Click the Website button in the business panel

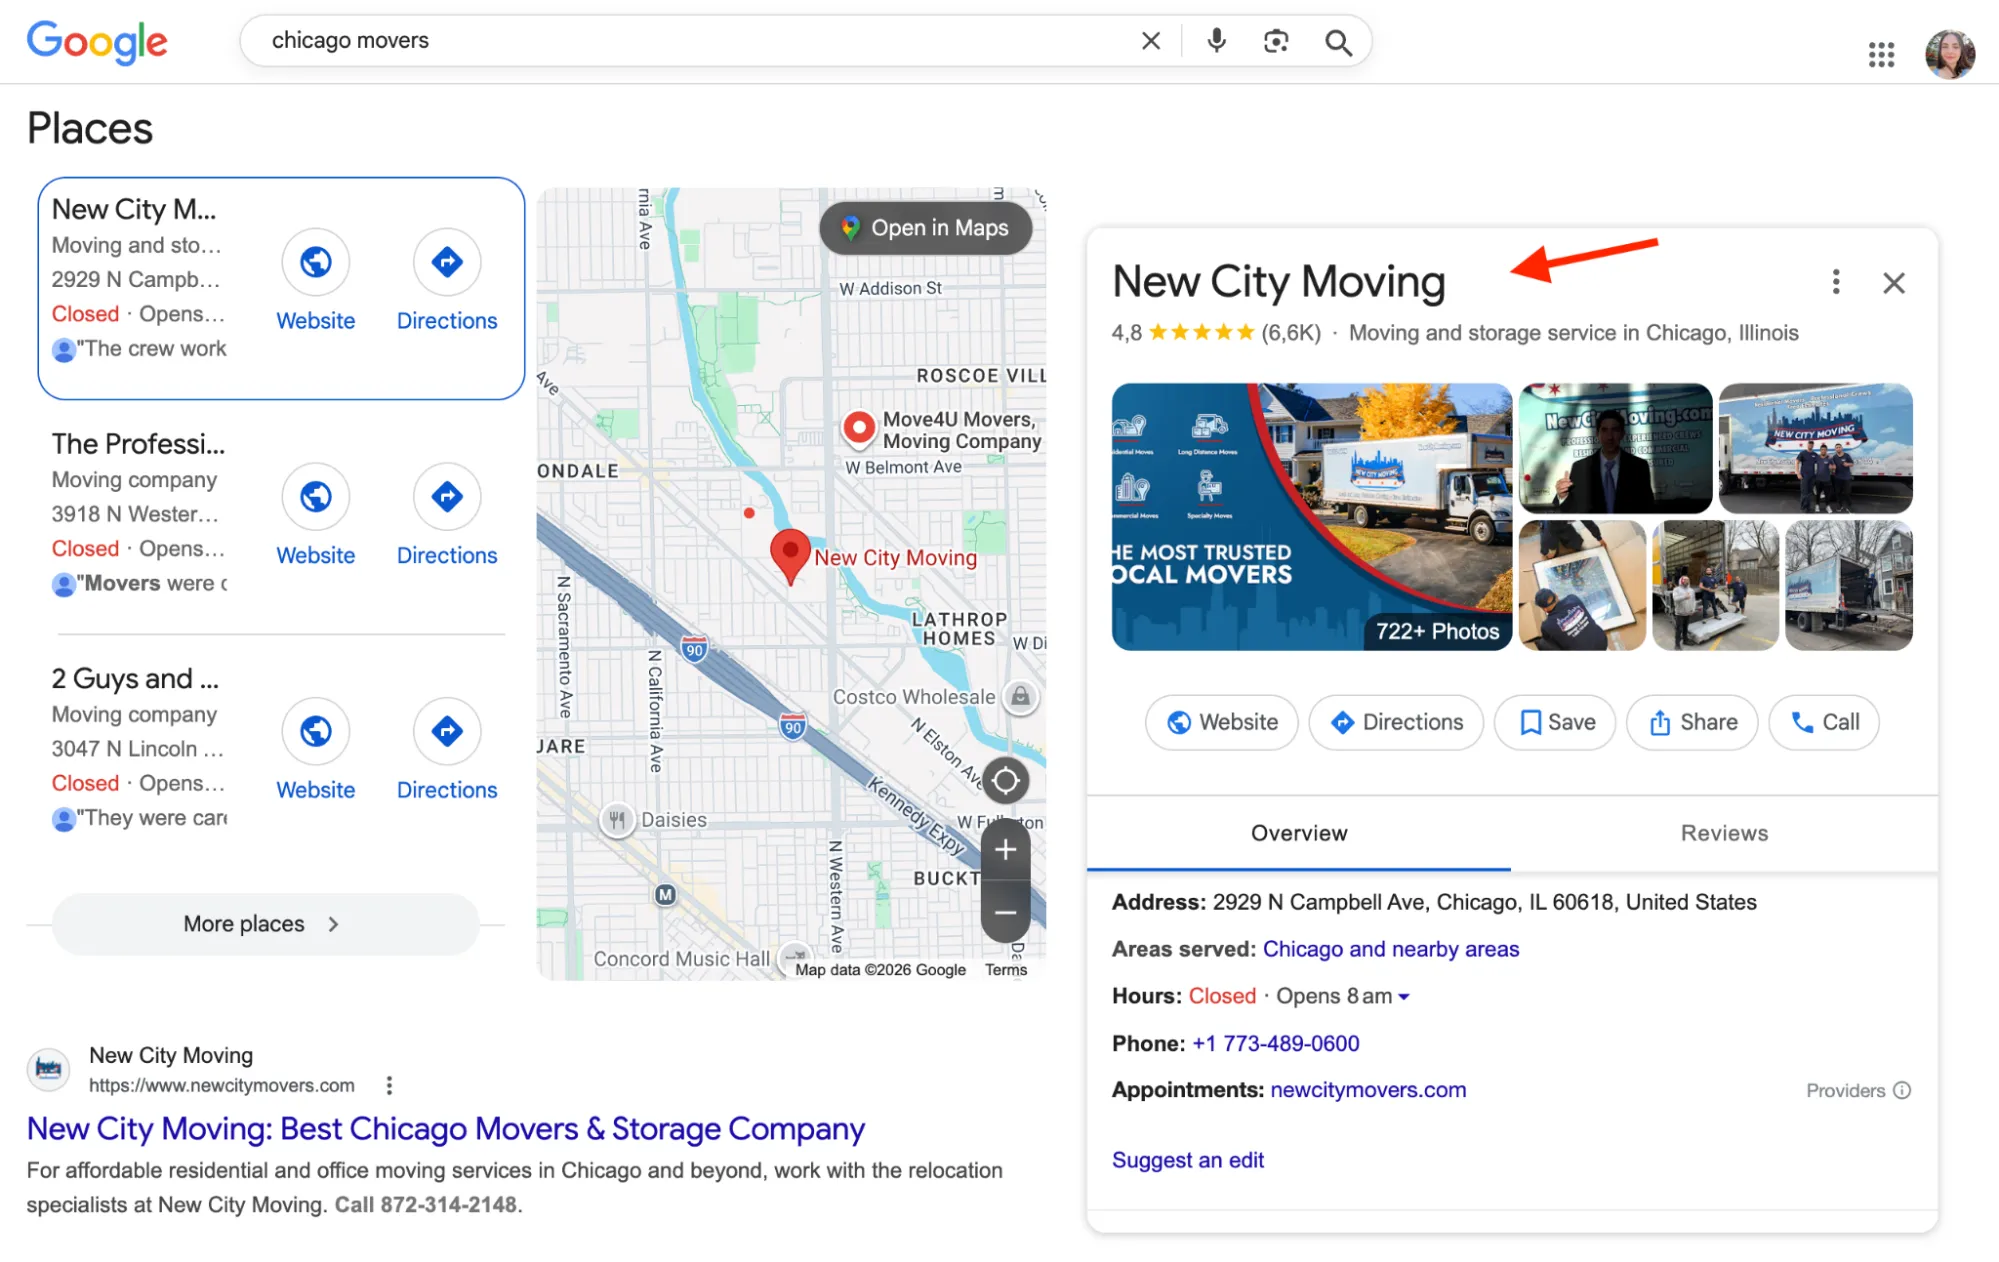pyautogui.click(x=1222, y=722)
